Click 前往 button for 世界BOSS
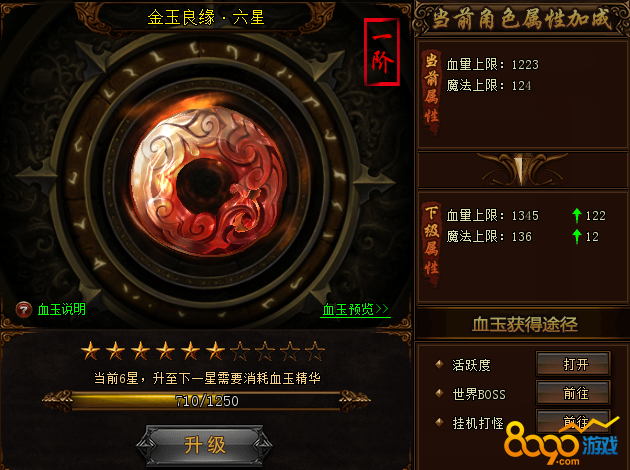This screenshot has height=470, width=630. tap(574, 392)
